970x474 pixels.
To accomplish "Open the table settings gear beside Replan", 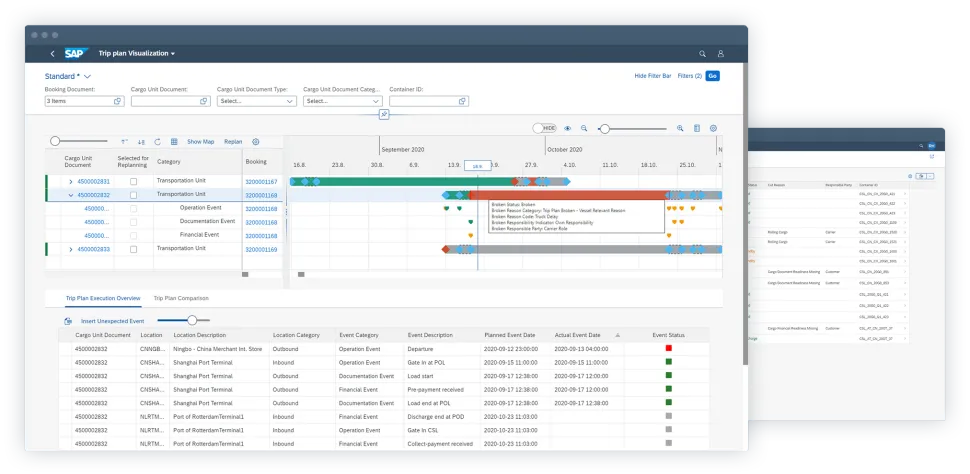I will tap(255, 142).
